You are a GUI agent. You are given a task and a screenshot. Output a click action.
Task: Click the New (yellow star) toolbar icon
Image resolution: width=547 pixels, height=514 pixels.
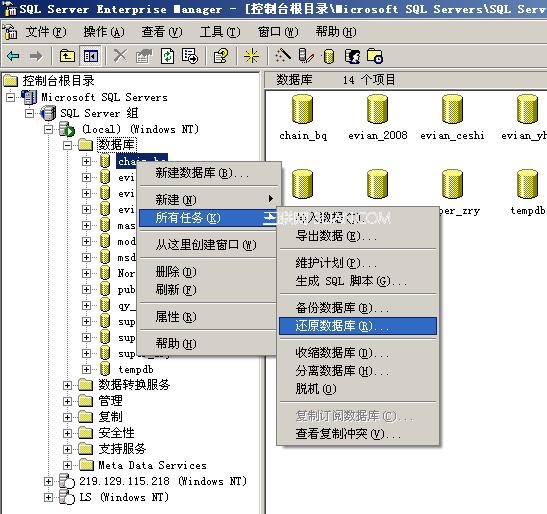[252, 56]
